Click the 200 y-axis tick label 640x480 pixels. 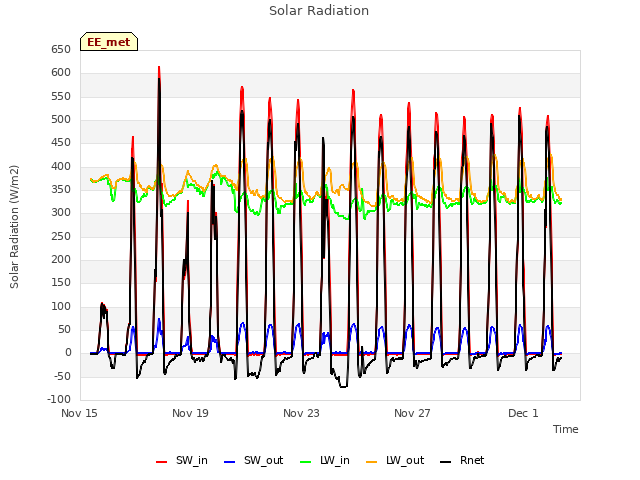click(x=61, y=260)
